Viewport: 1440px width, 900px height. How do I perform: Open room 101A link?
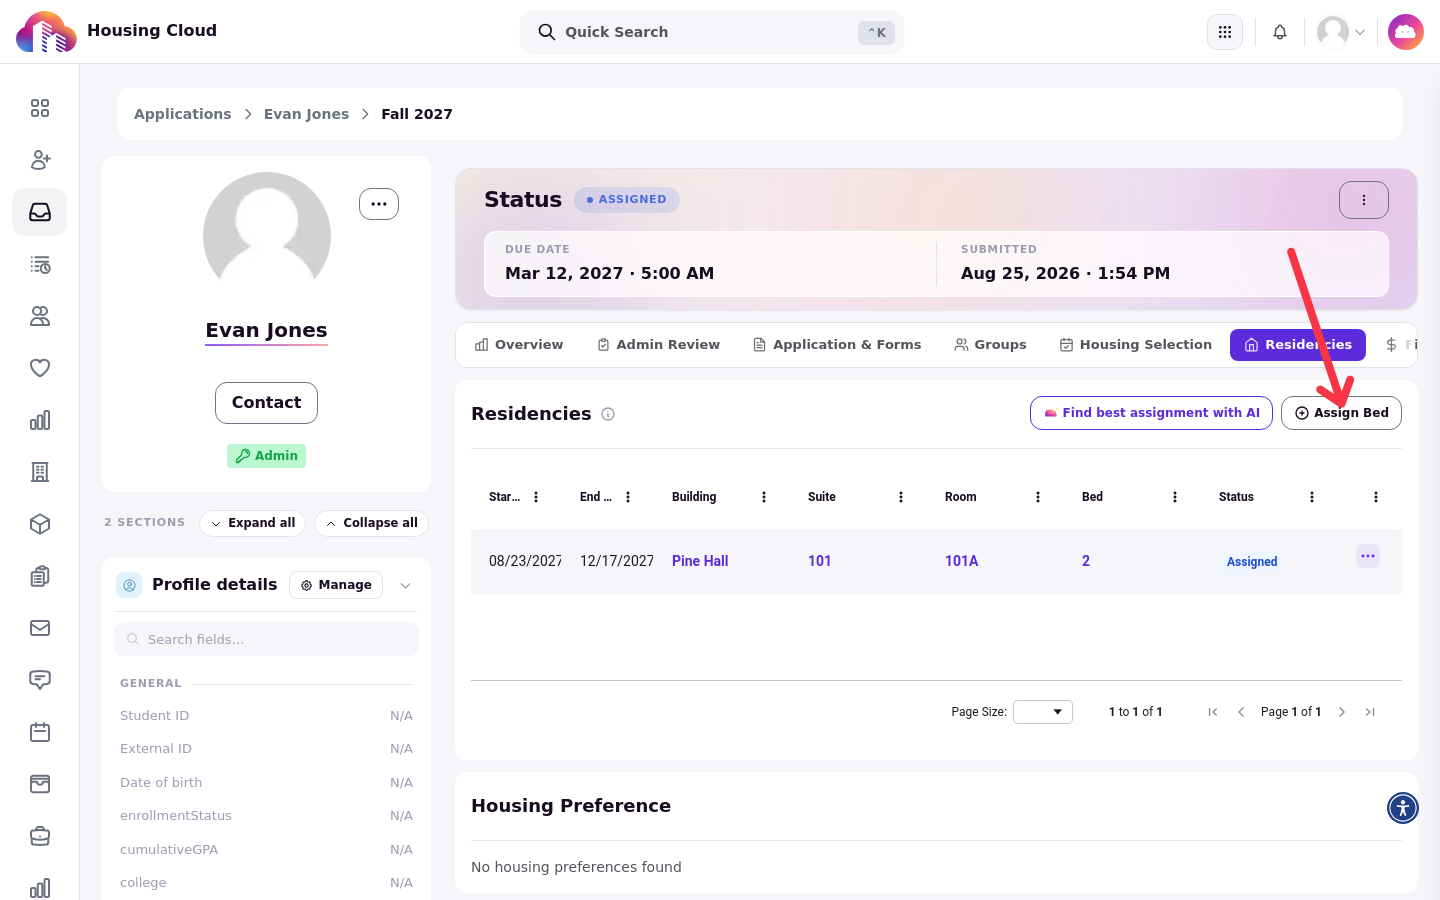[x=962, y=561]
